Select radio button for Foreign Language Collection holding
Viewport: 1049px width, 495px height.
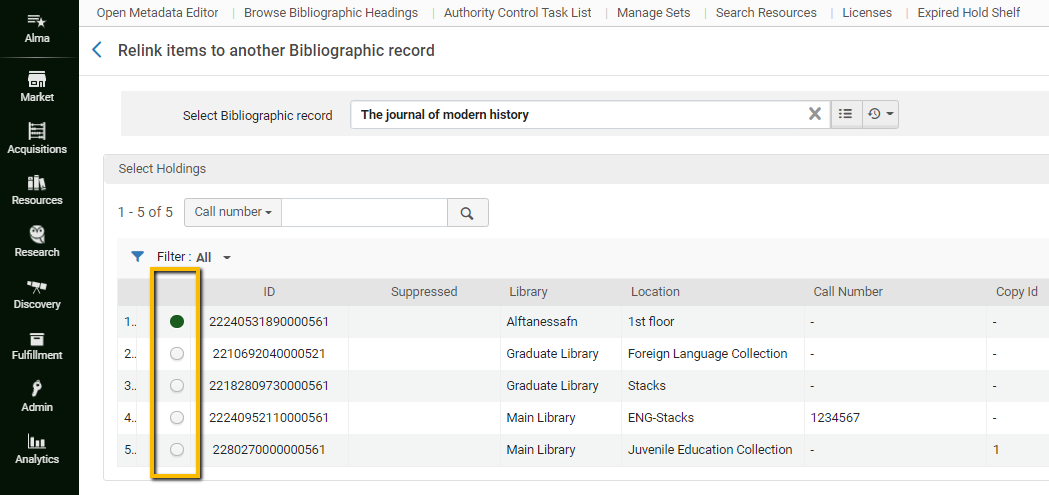[177, 354]
